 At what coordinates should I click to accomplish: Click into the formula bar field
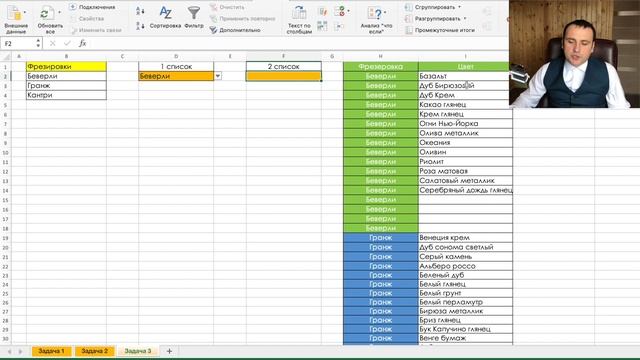298,43
